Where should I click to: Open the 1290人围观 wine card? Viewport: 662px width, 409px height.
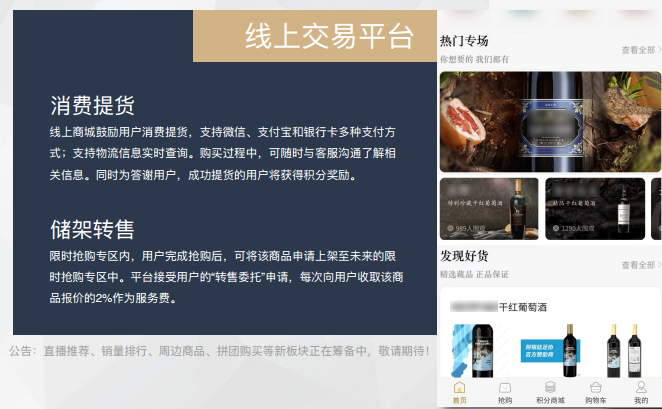tap(595, 209)
